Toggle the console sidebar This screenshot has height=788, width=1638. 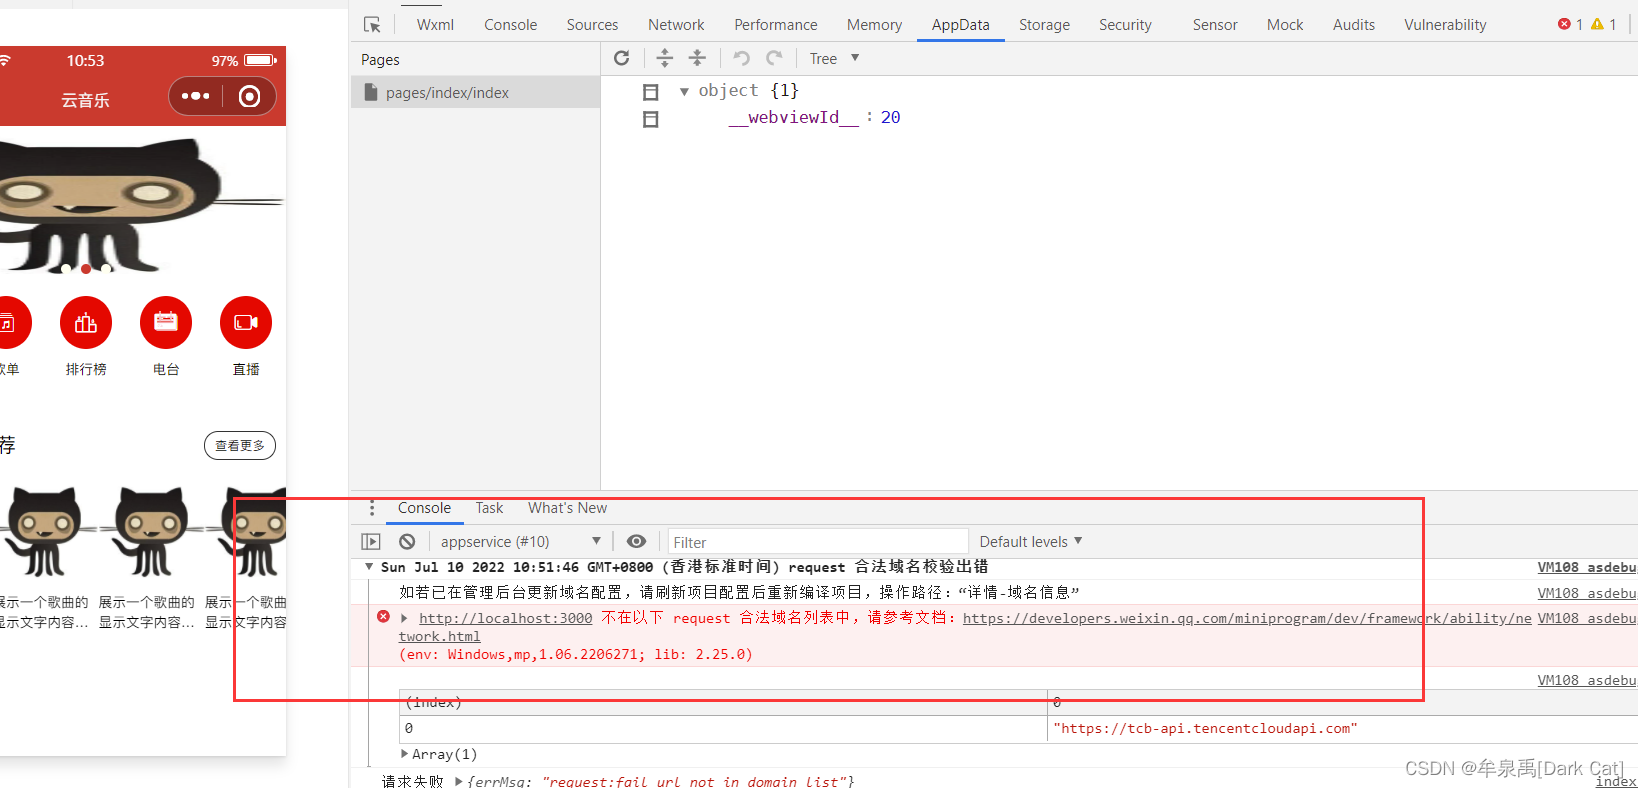371,541
